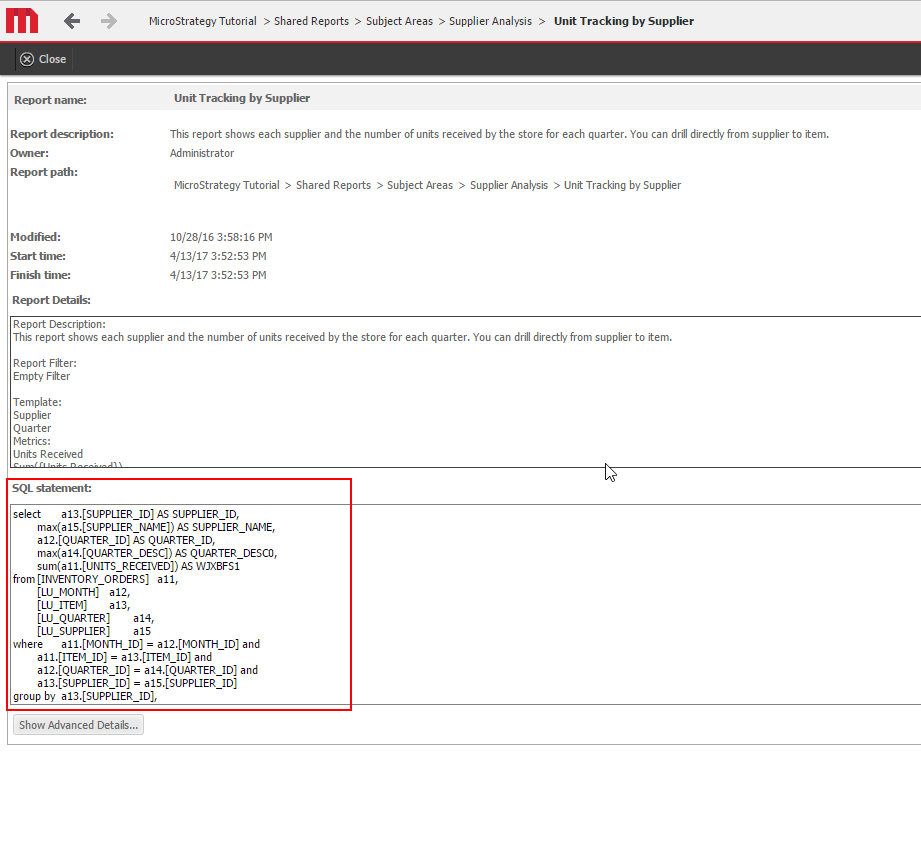Click the report name value in header row
The width and height of the screenshot is (921, 868).
[242, 98]
